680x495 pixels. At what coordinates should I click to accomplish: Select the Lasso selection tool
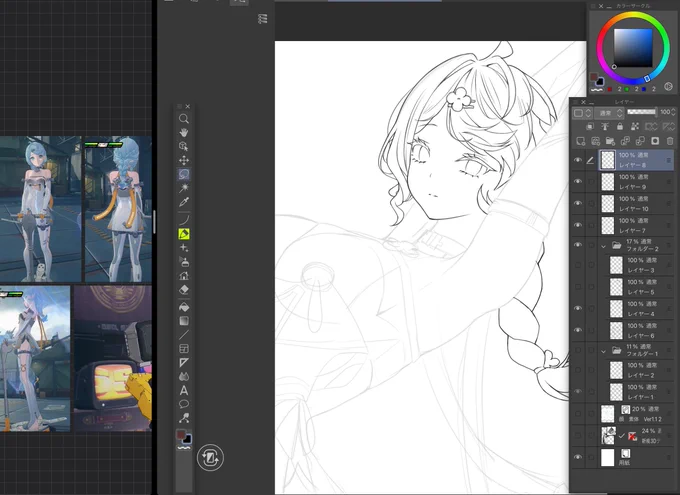coord(184,174)
